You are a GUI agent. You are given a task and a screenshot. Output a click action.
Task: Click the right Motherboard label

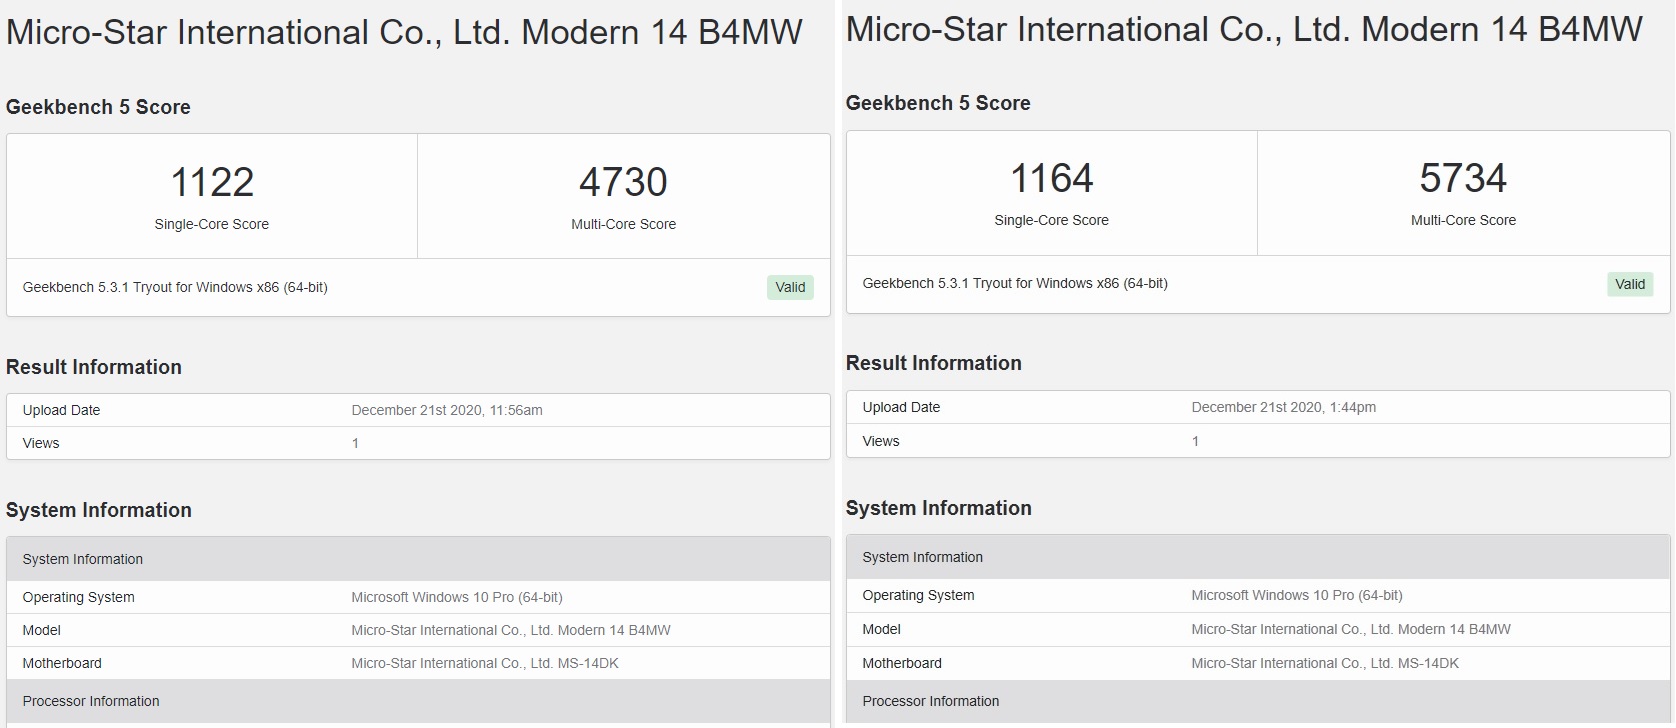point(902,663)
